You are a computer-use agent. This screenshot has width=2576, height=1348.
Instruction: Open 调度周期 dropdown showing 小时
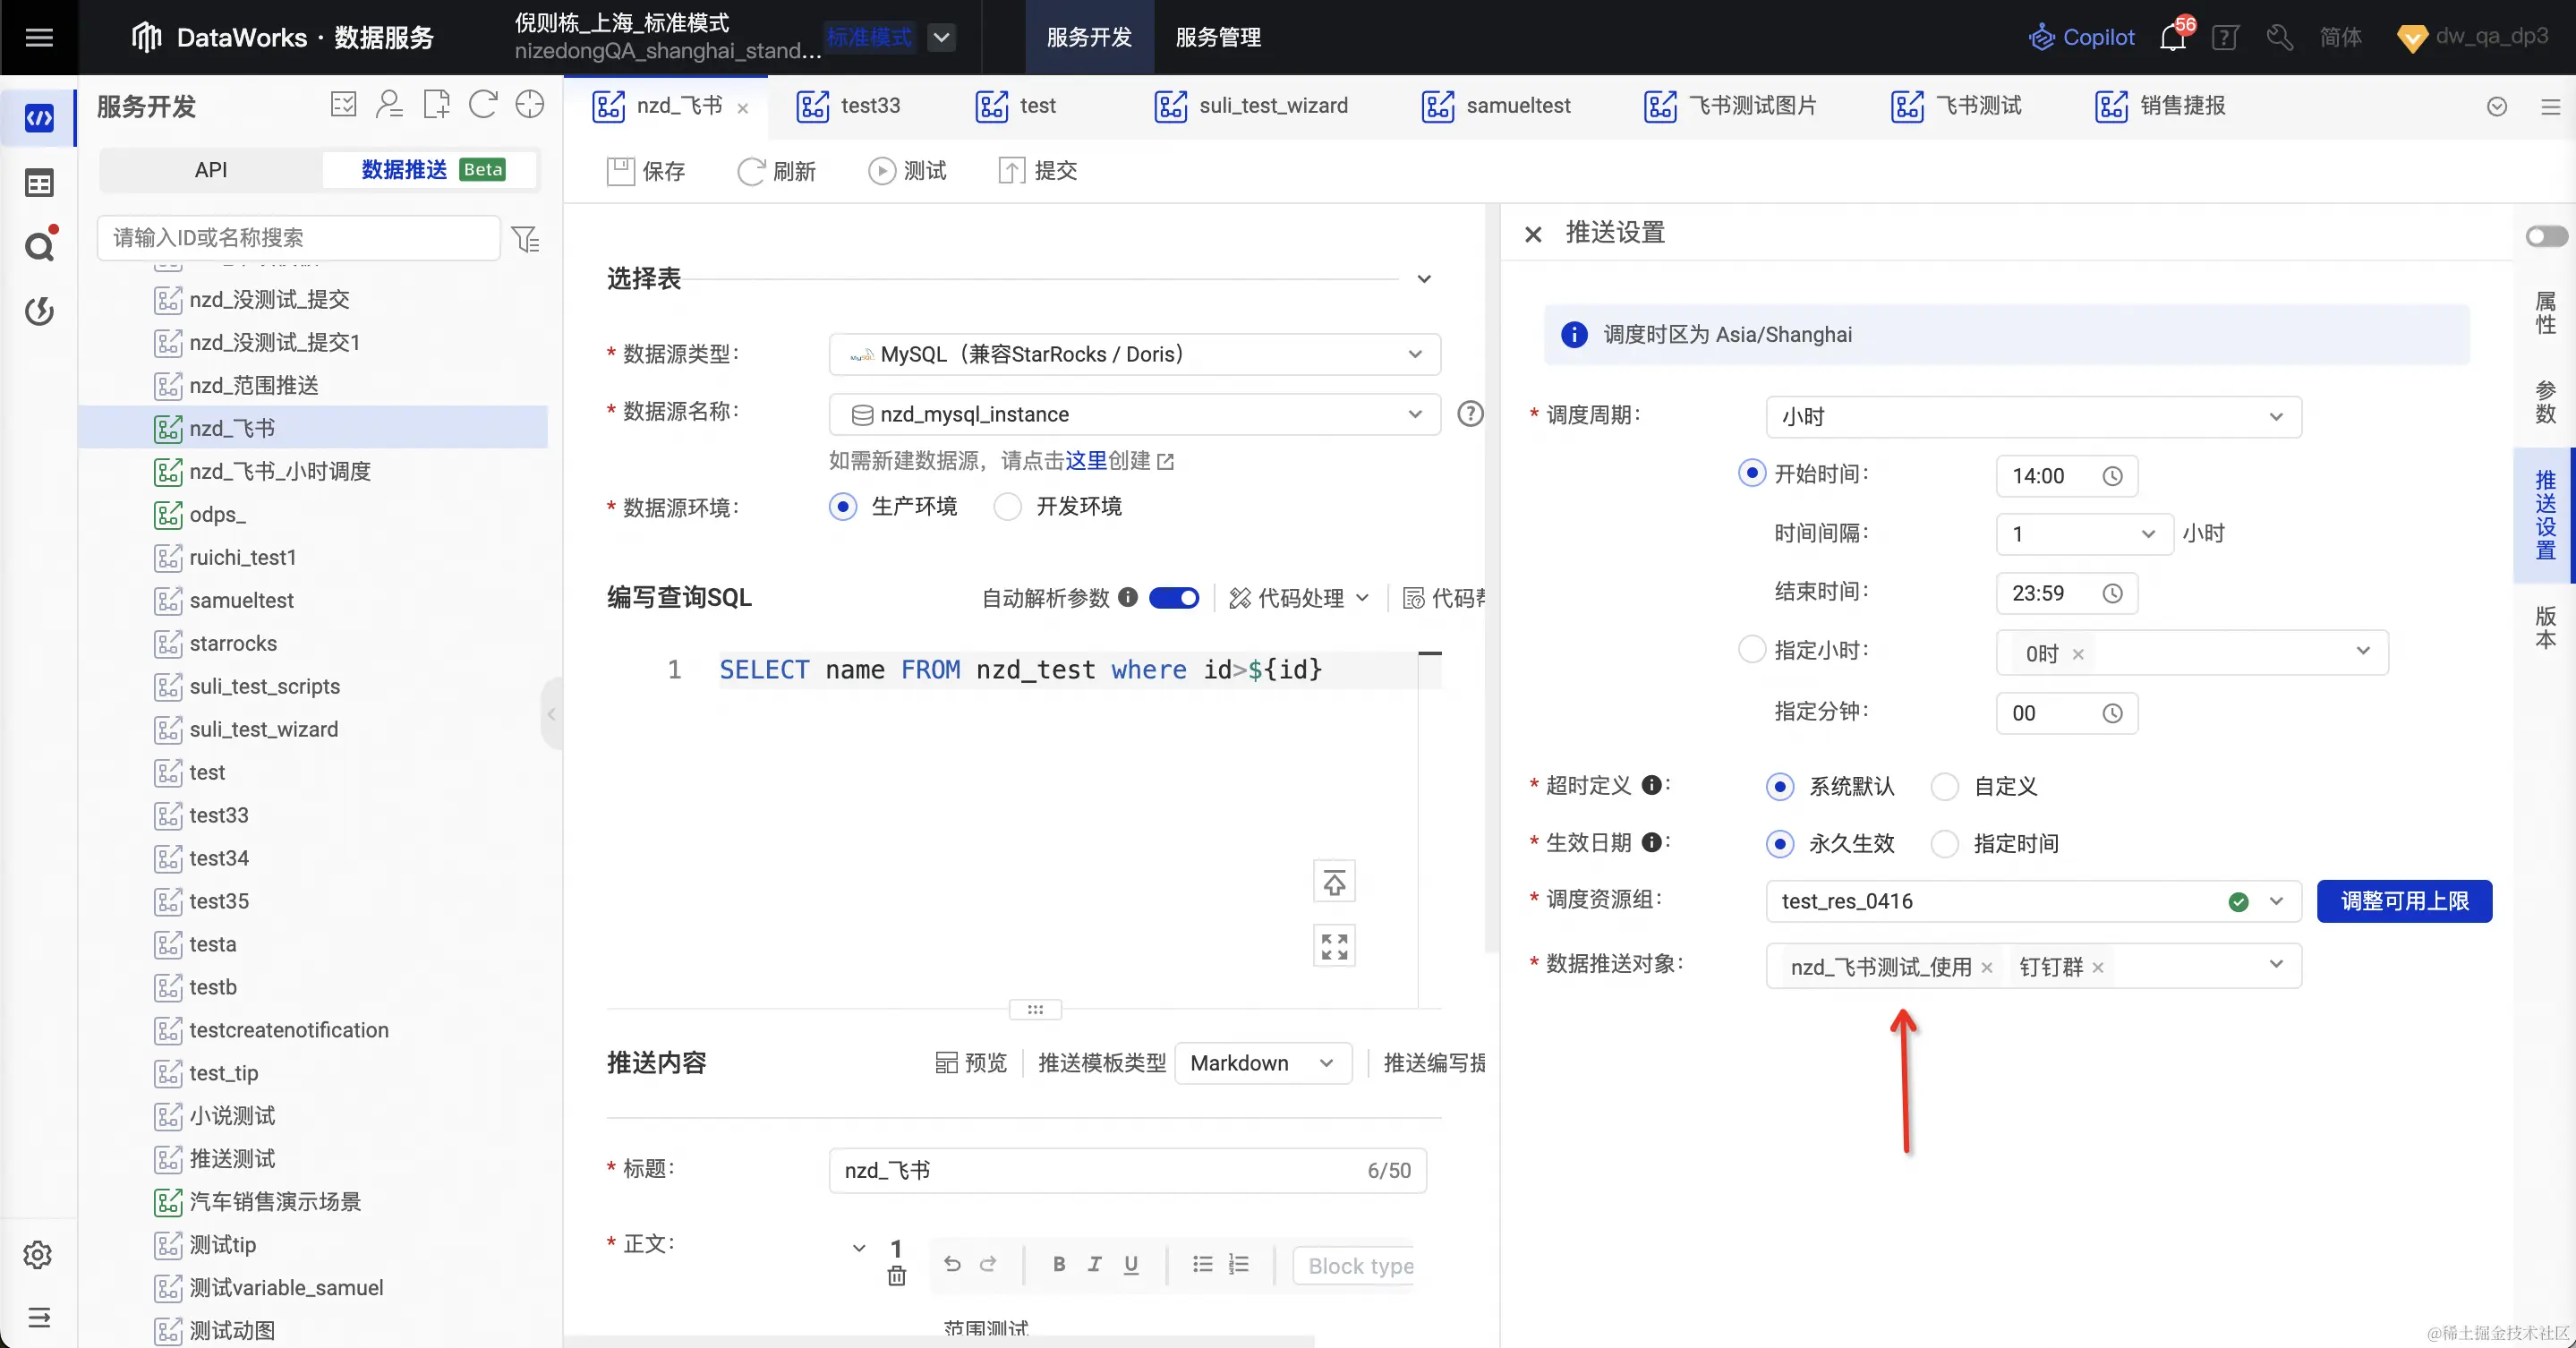[2033, 417]
